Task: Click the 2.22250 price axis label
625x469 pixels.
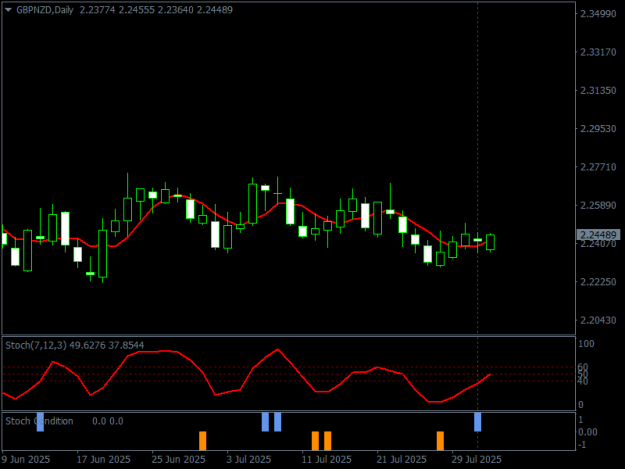Action: (598, 282)
